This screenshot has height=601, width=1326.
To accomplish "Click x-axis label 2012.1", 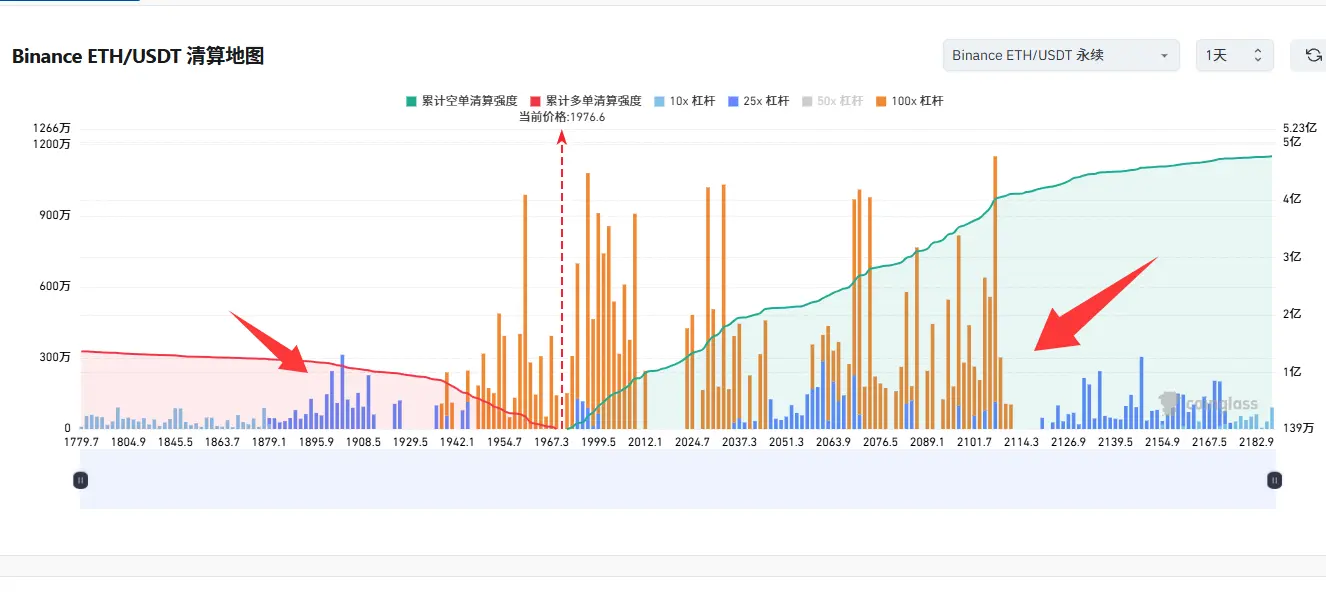I will tap(645, 442).
